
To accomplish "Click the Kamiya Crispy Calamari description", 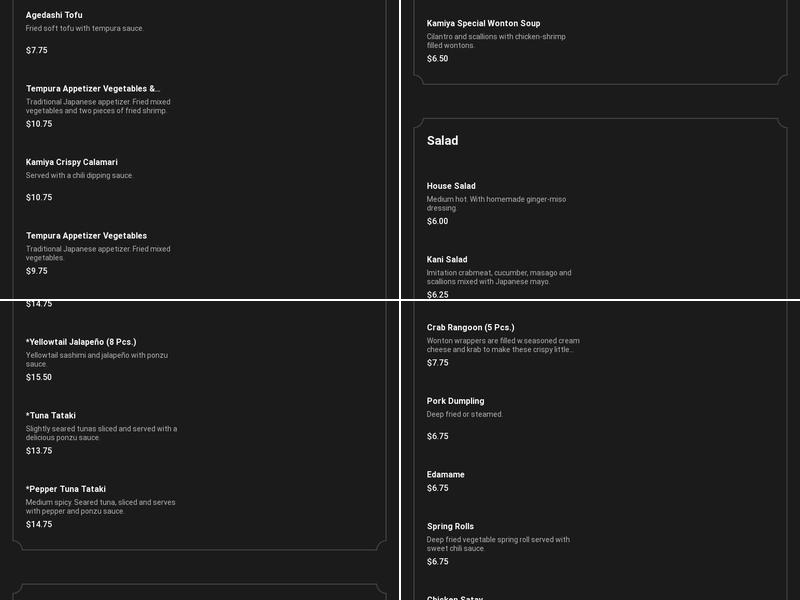I will 80,176.
